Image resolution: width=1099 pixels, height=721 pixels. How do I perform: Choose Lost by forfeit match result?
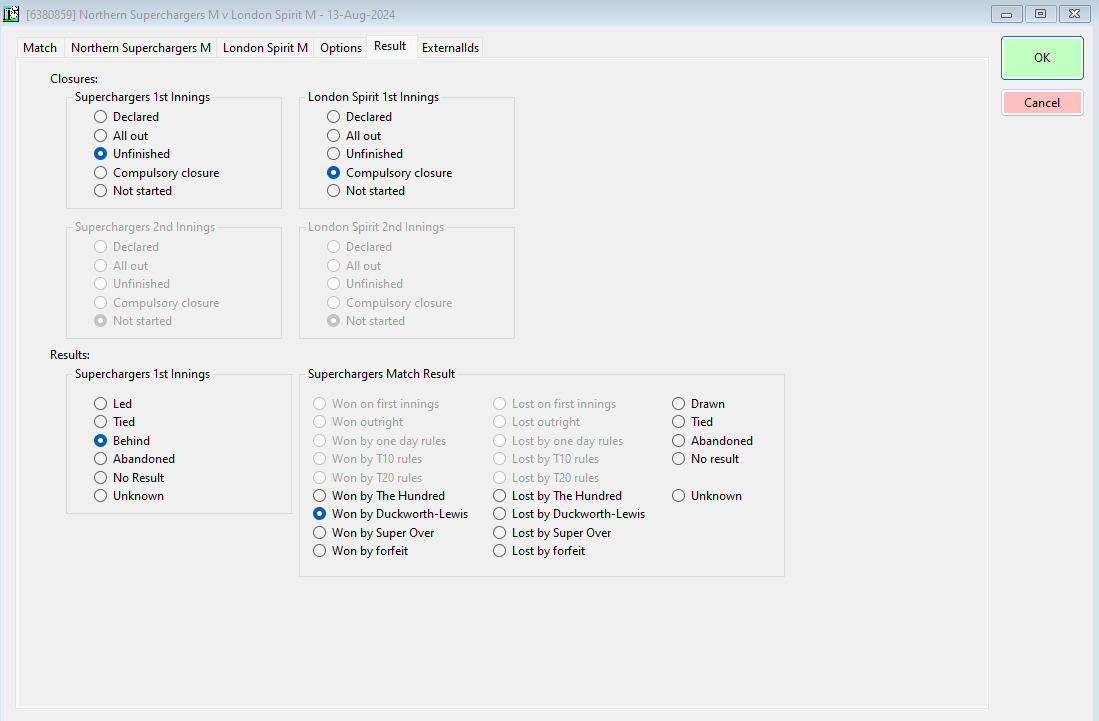click(539, 551)
